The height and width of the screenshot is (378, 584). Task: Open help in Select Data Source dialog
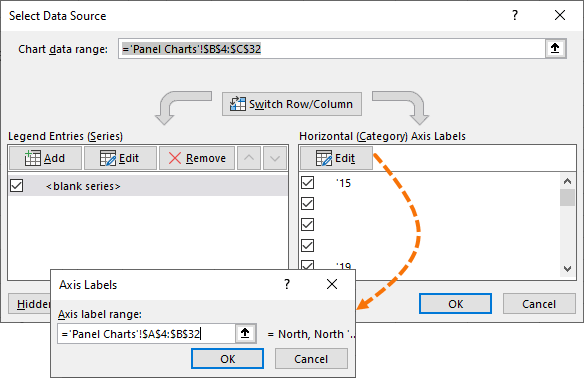point(515,16)
